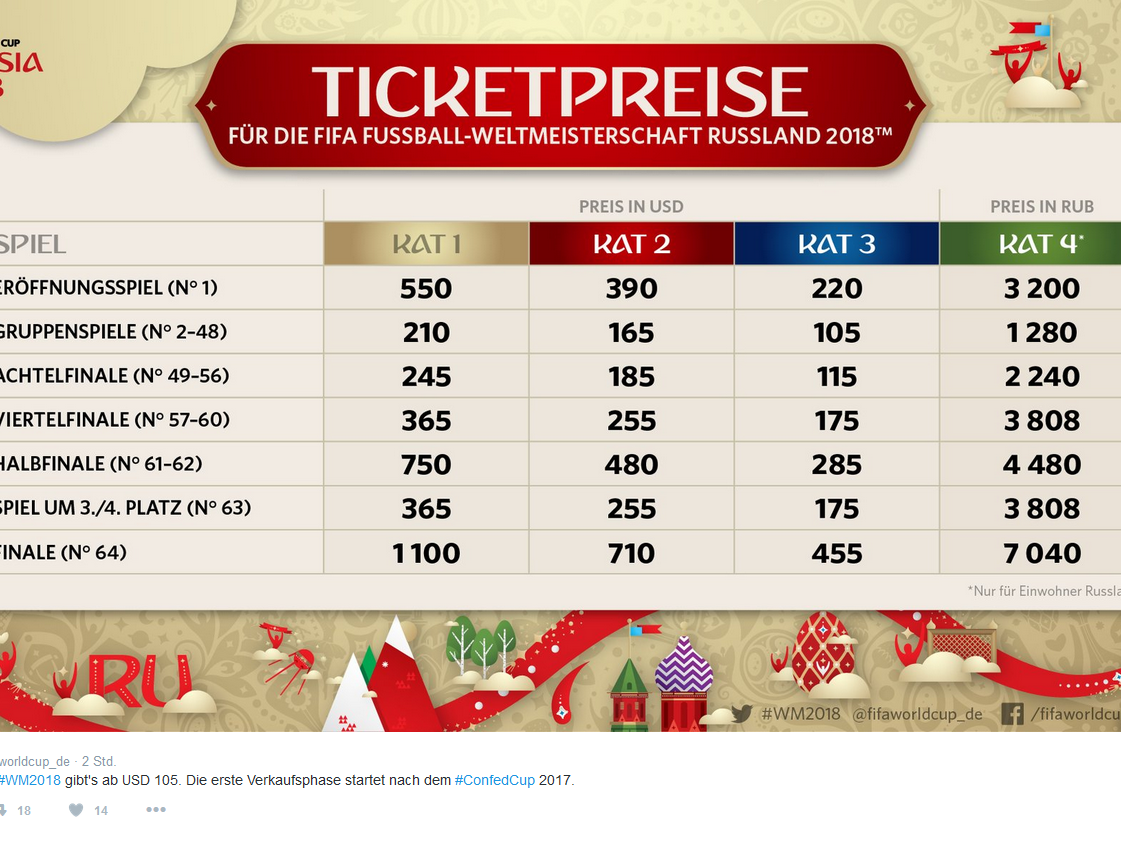Viewport: 1121px width, 841px height.
Task: Open the tweet's more options menu
Action: click(155, 811)
